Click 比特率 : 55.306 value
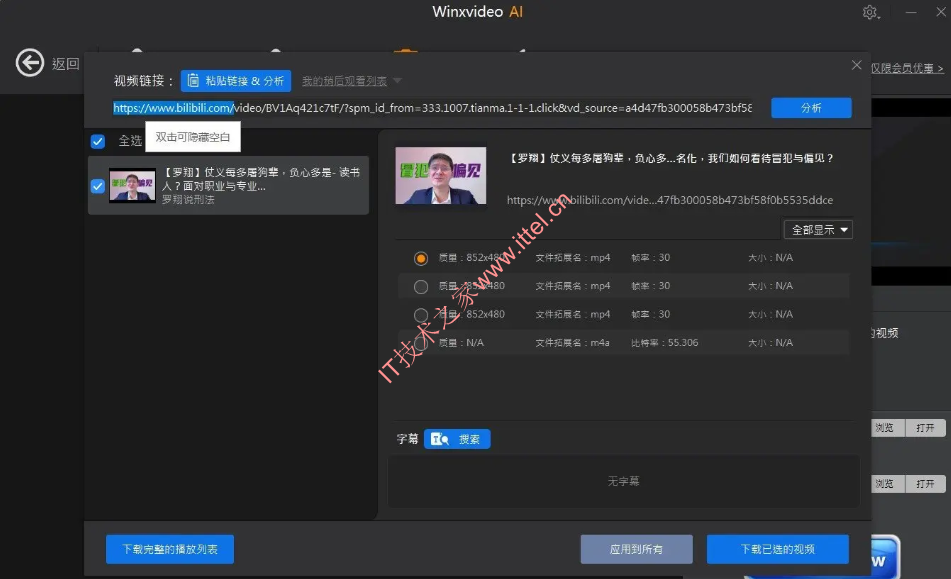 click(665, 343)
